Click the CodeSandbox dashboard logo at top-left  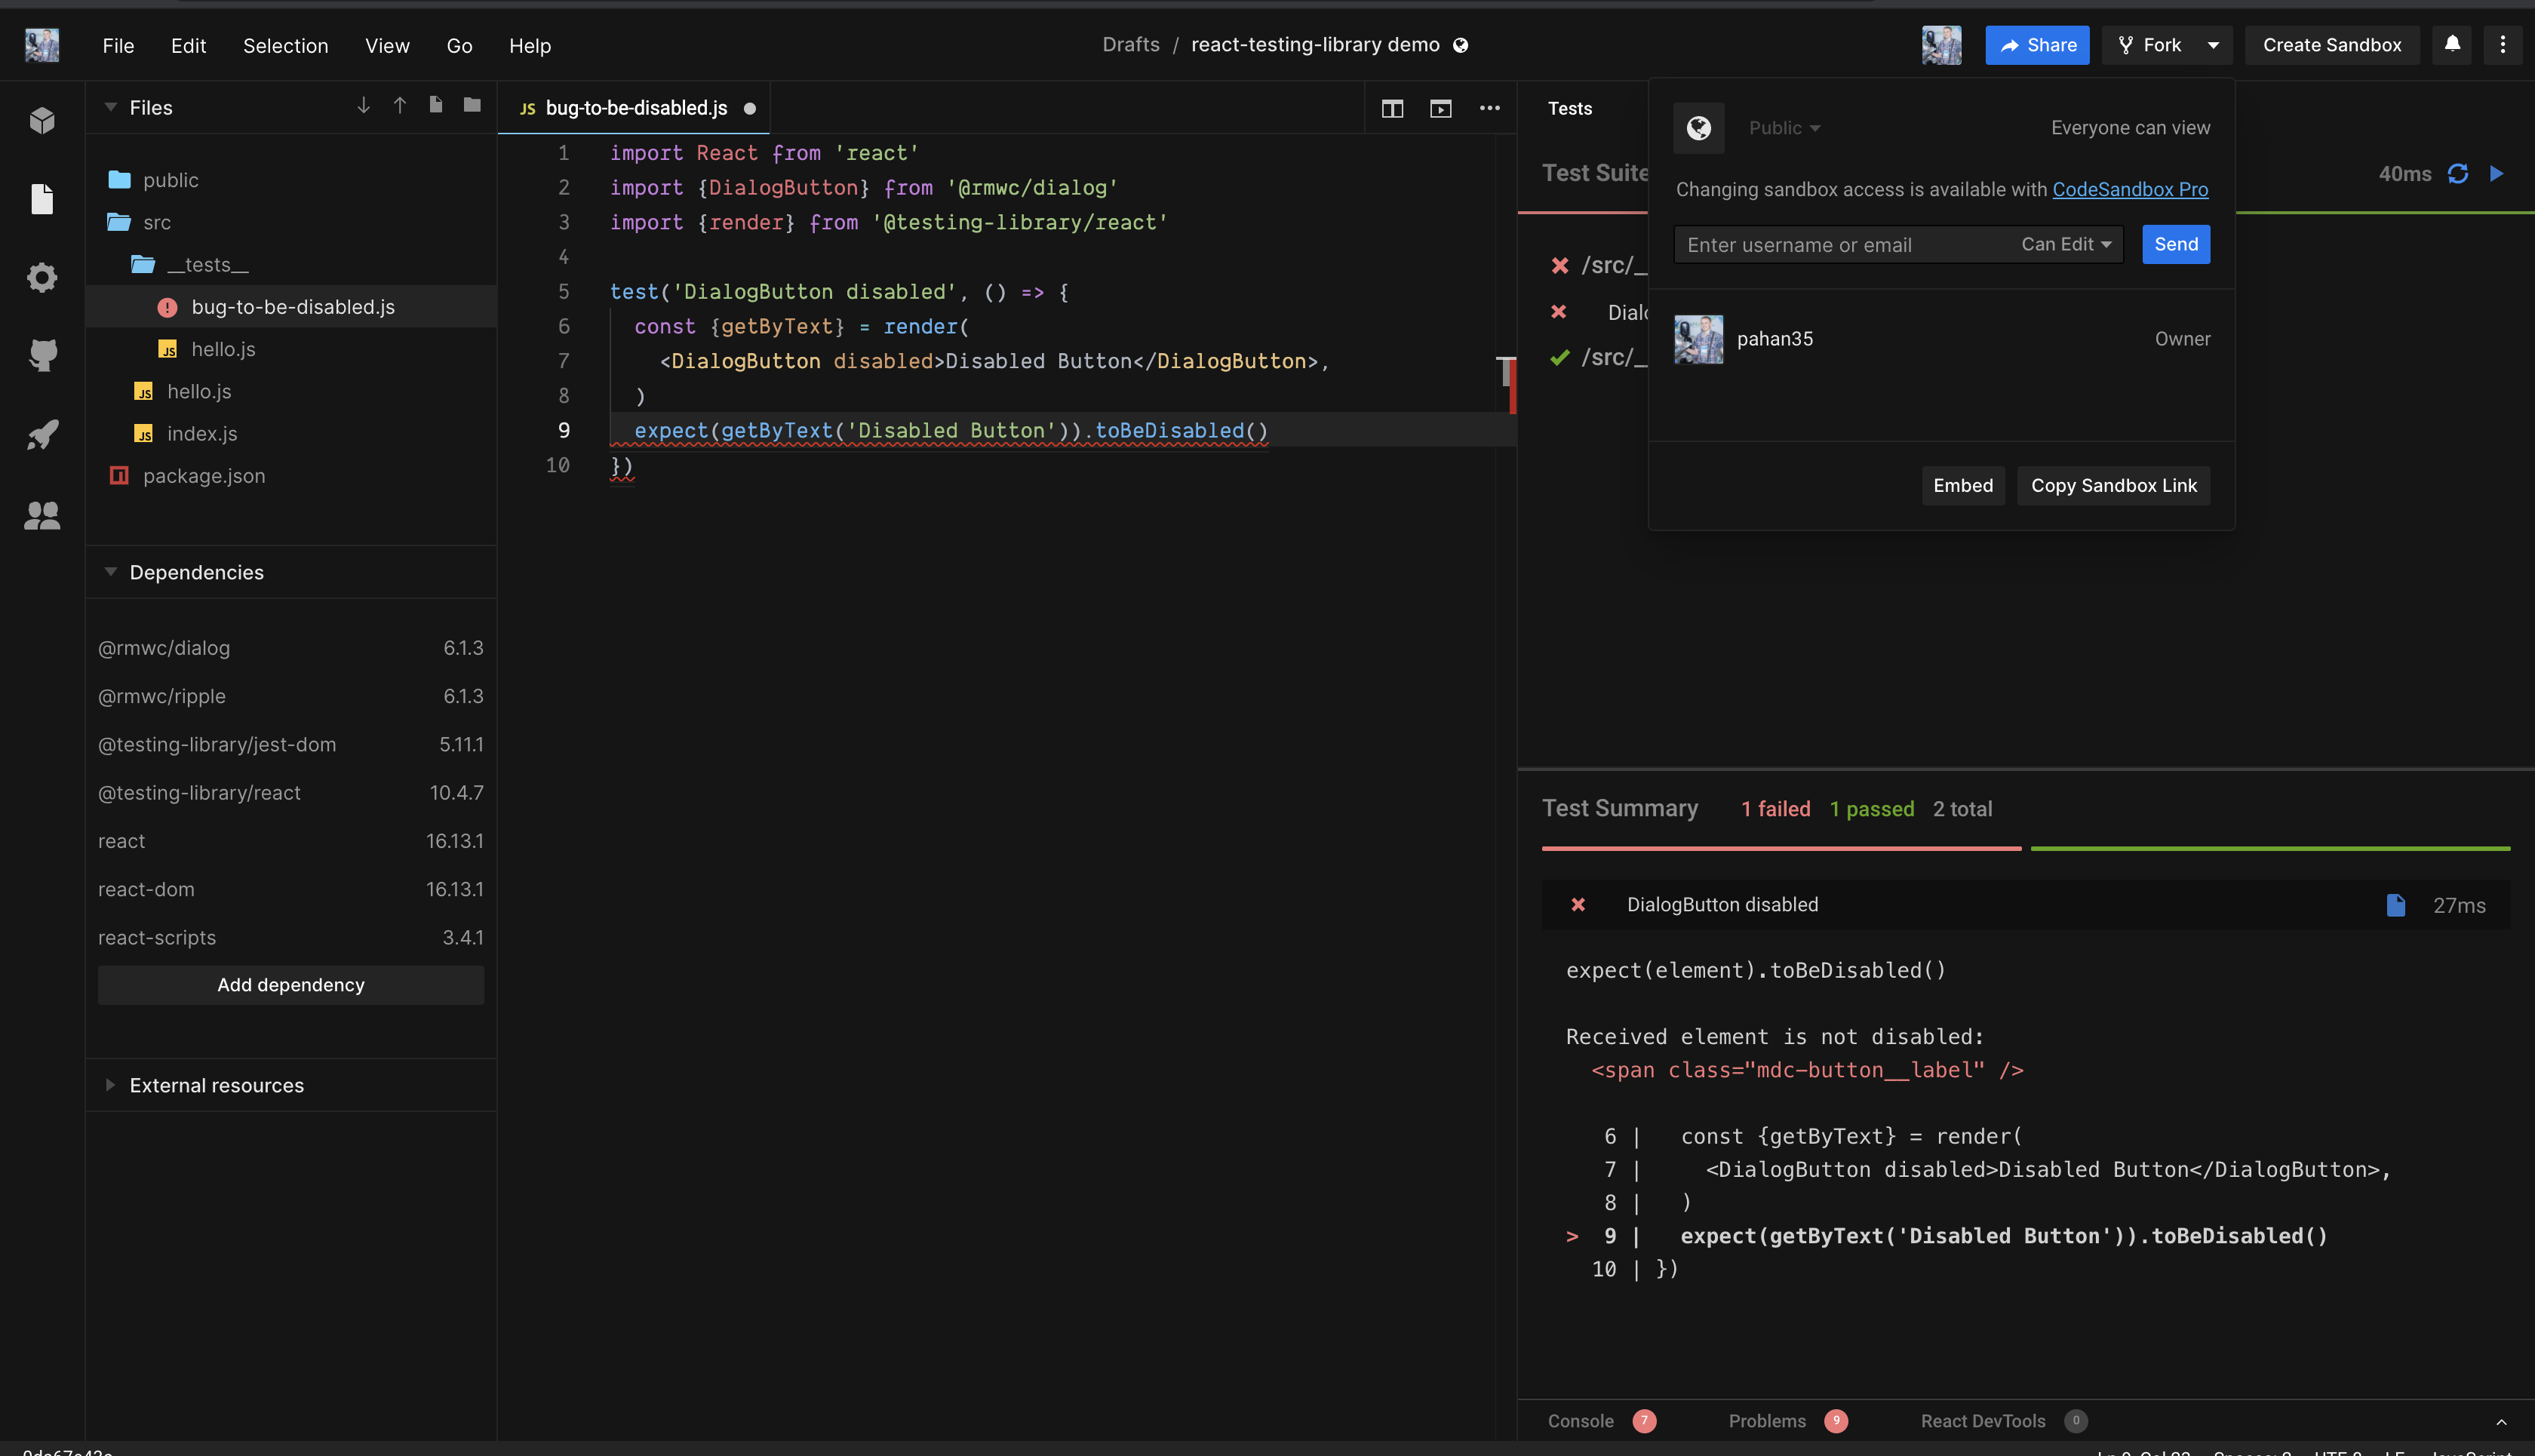point(42,45)
